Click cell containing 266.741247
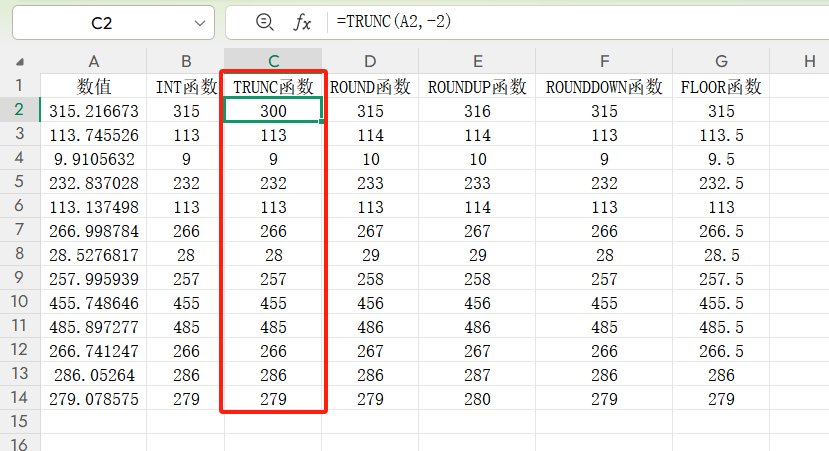Image resolution: width=829 pixels, height=451 pixels. (x=94, y=351)
